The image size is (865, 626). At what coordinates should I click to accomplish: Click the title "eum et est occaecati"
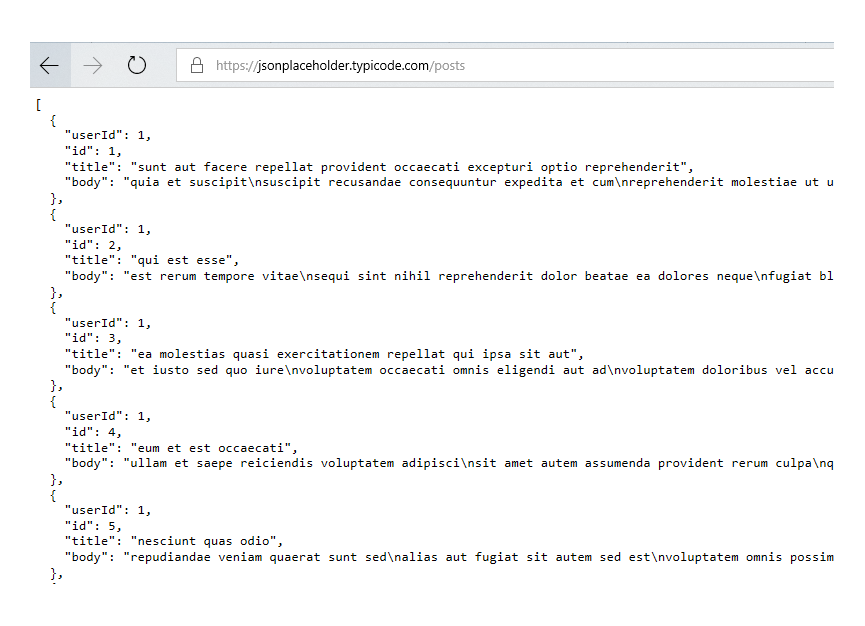click(214, 448)
